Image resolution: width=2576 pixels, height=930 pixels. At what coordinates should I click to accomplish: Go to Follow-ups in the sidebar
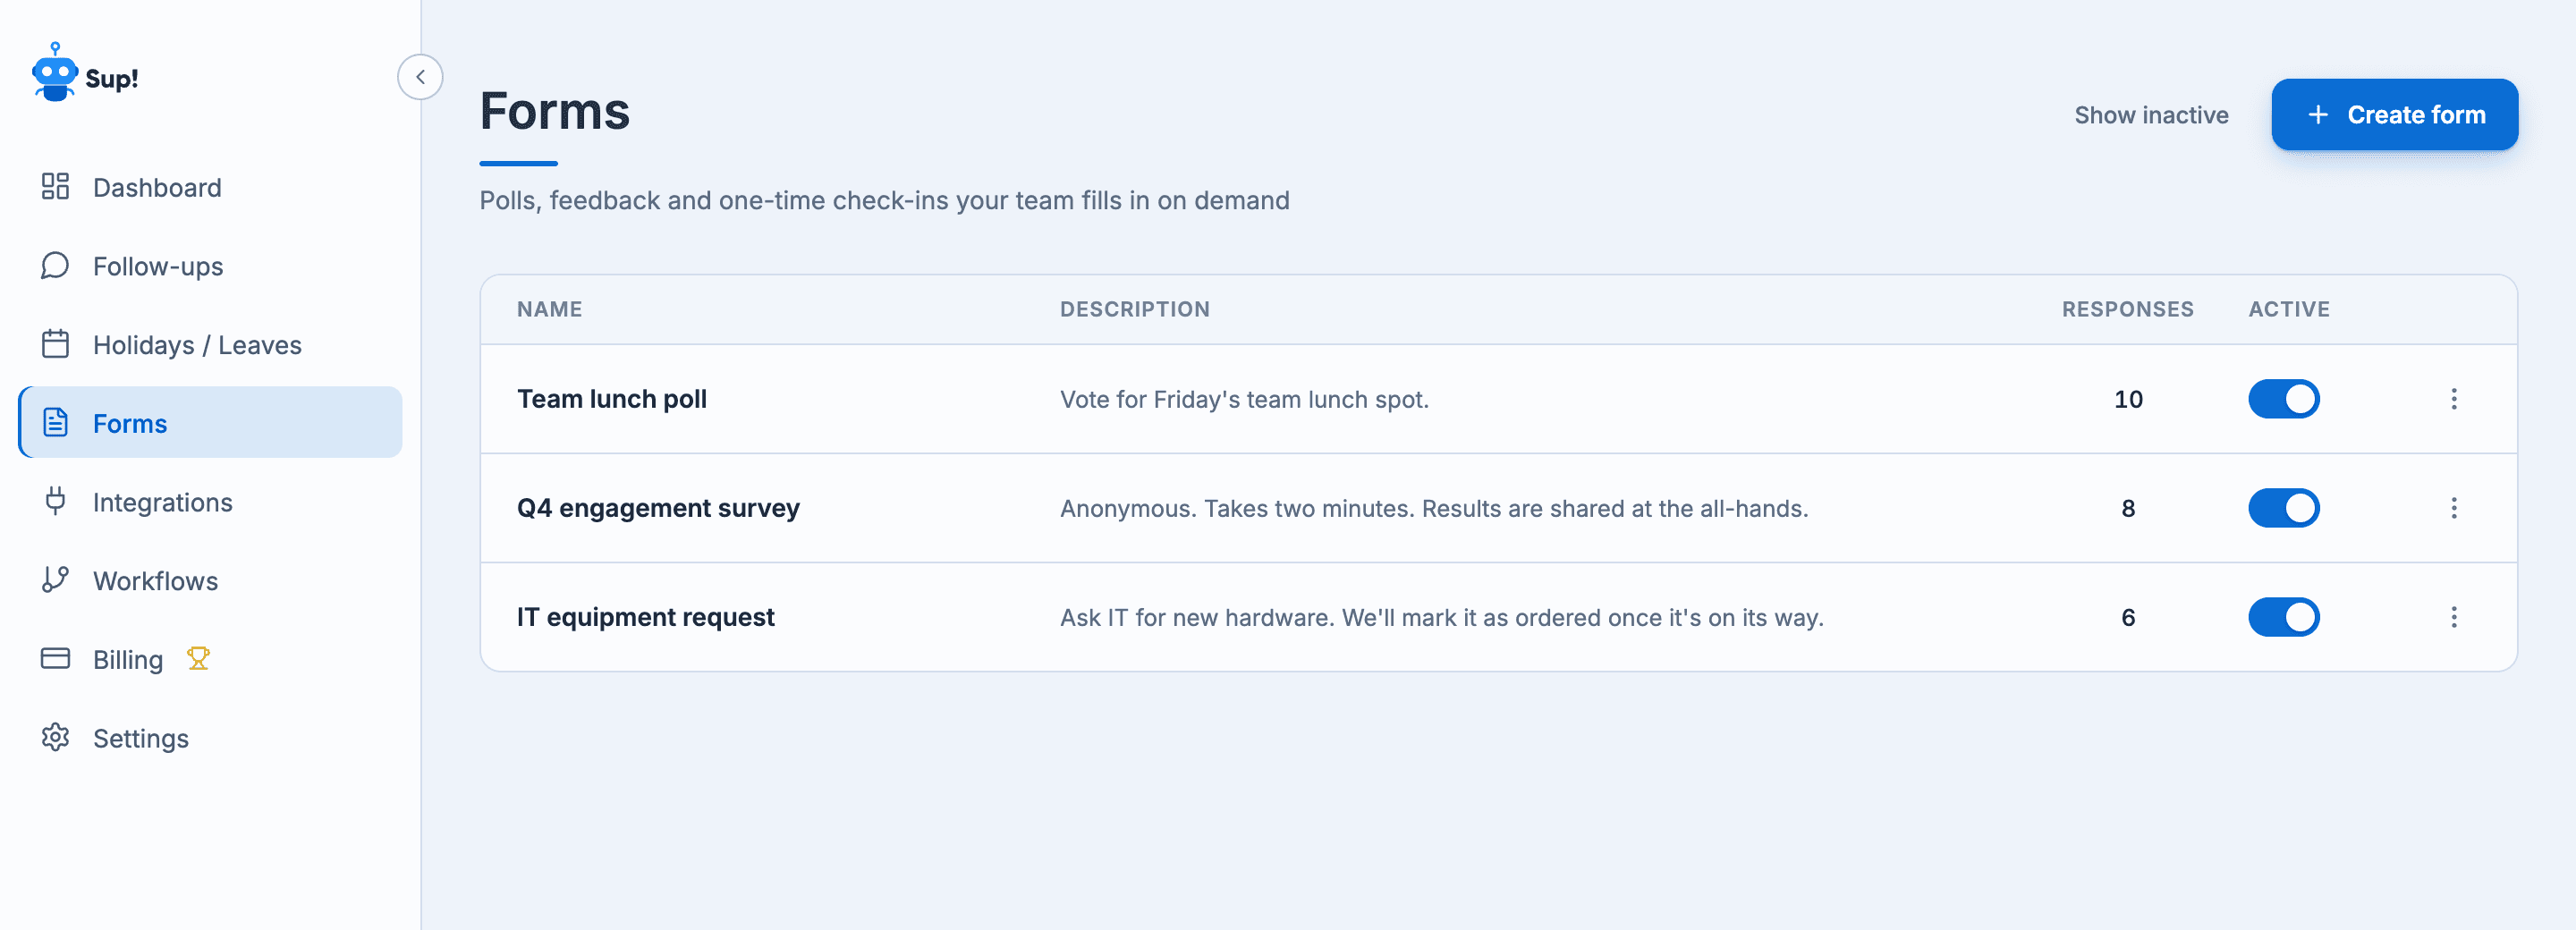click(210, 266)
